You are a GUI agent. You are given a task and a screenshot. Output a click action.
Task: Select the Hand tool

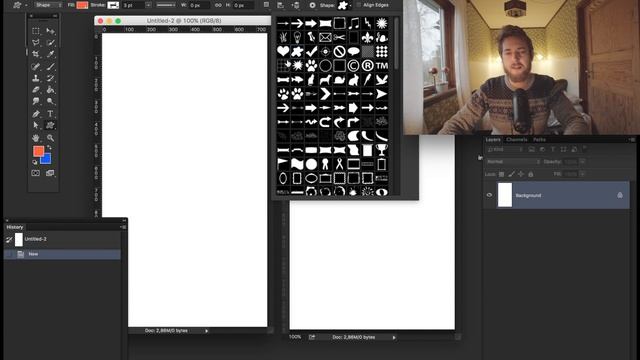(36, 138)
